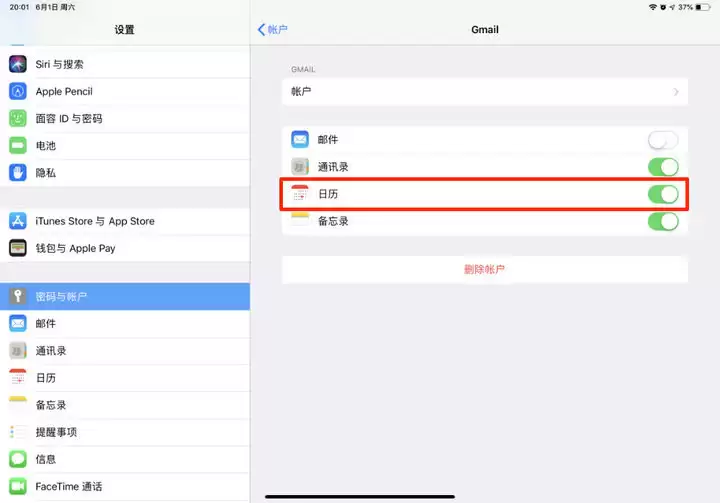Tap the sidebar 备忘录 notes icon
Screen dimensions: 720x503
18,405
